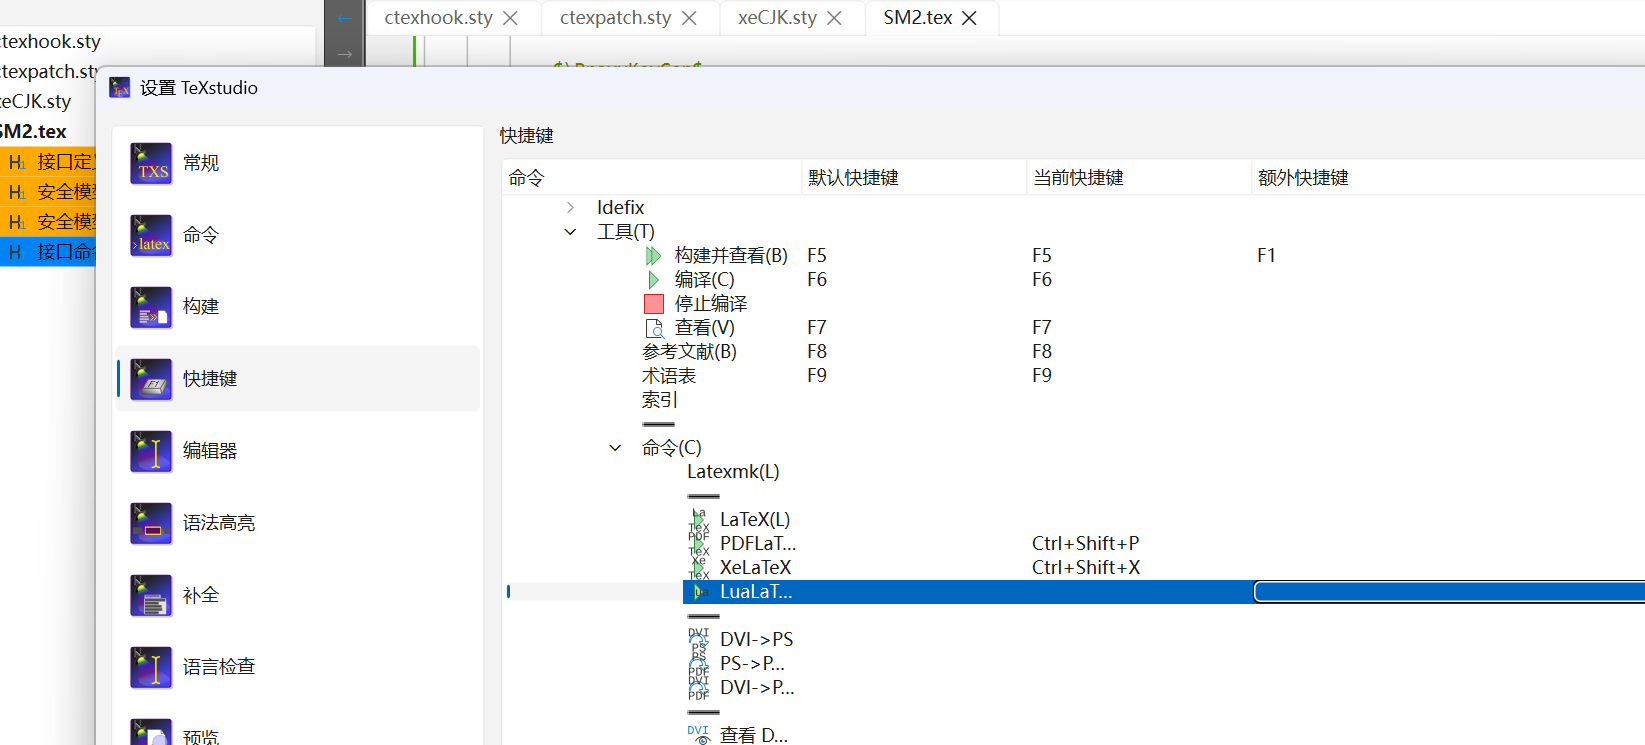Click the 查看(V) document viewer icon
The height and width of the screenshot is (745, 1645).
(x=654, y=328)
